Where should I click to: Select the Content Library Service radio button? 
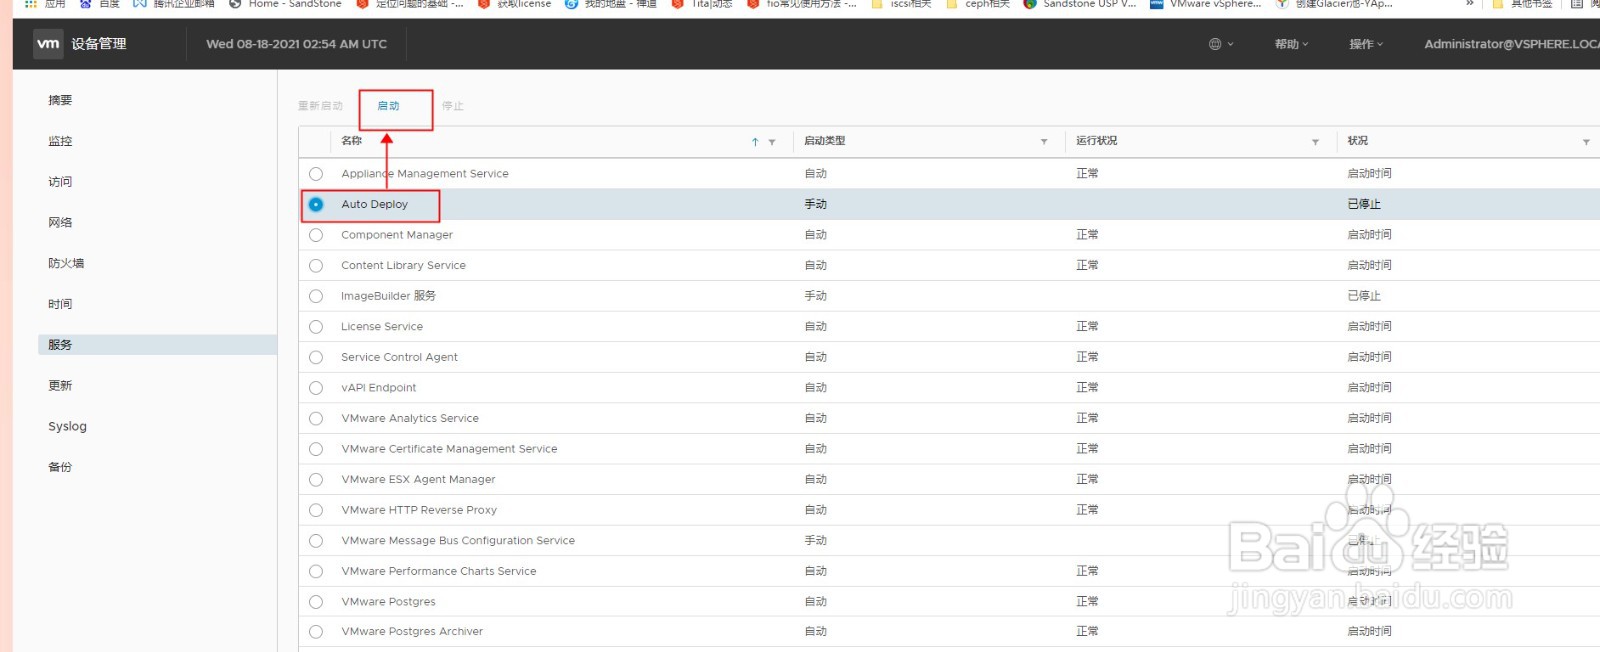[x=316, y=266]
